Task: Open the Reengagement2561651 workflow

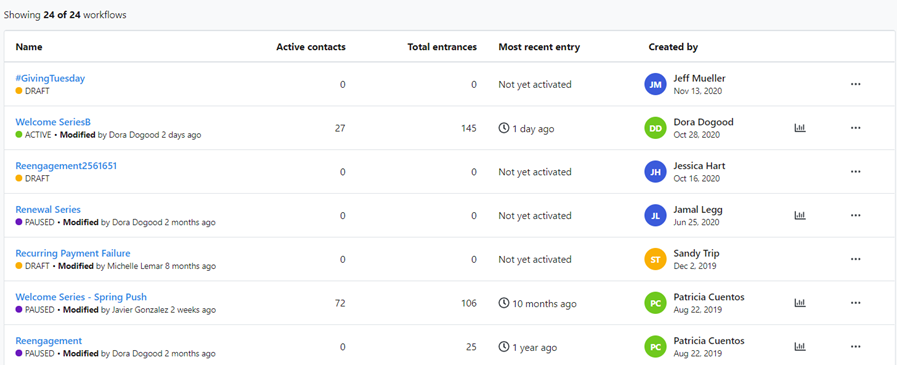Action: [66, 166]
